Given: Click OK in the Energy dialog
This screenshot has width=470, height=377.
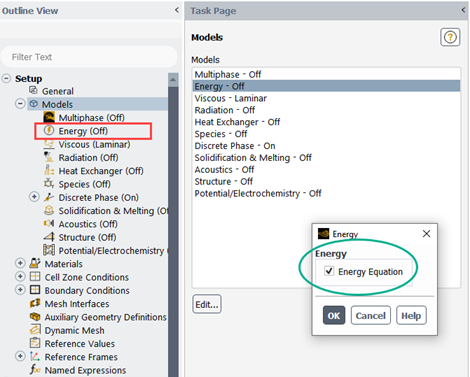Looking at the screenshot, I should (x=334, y=315).
